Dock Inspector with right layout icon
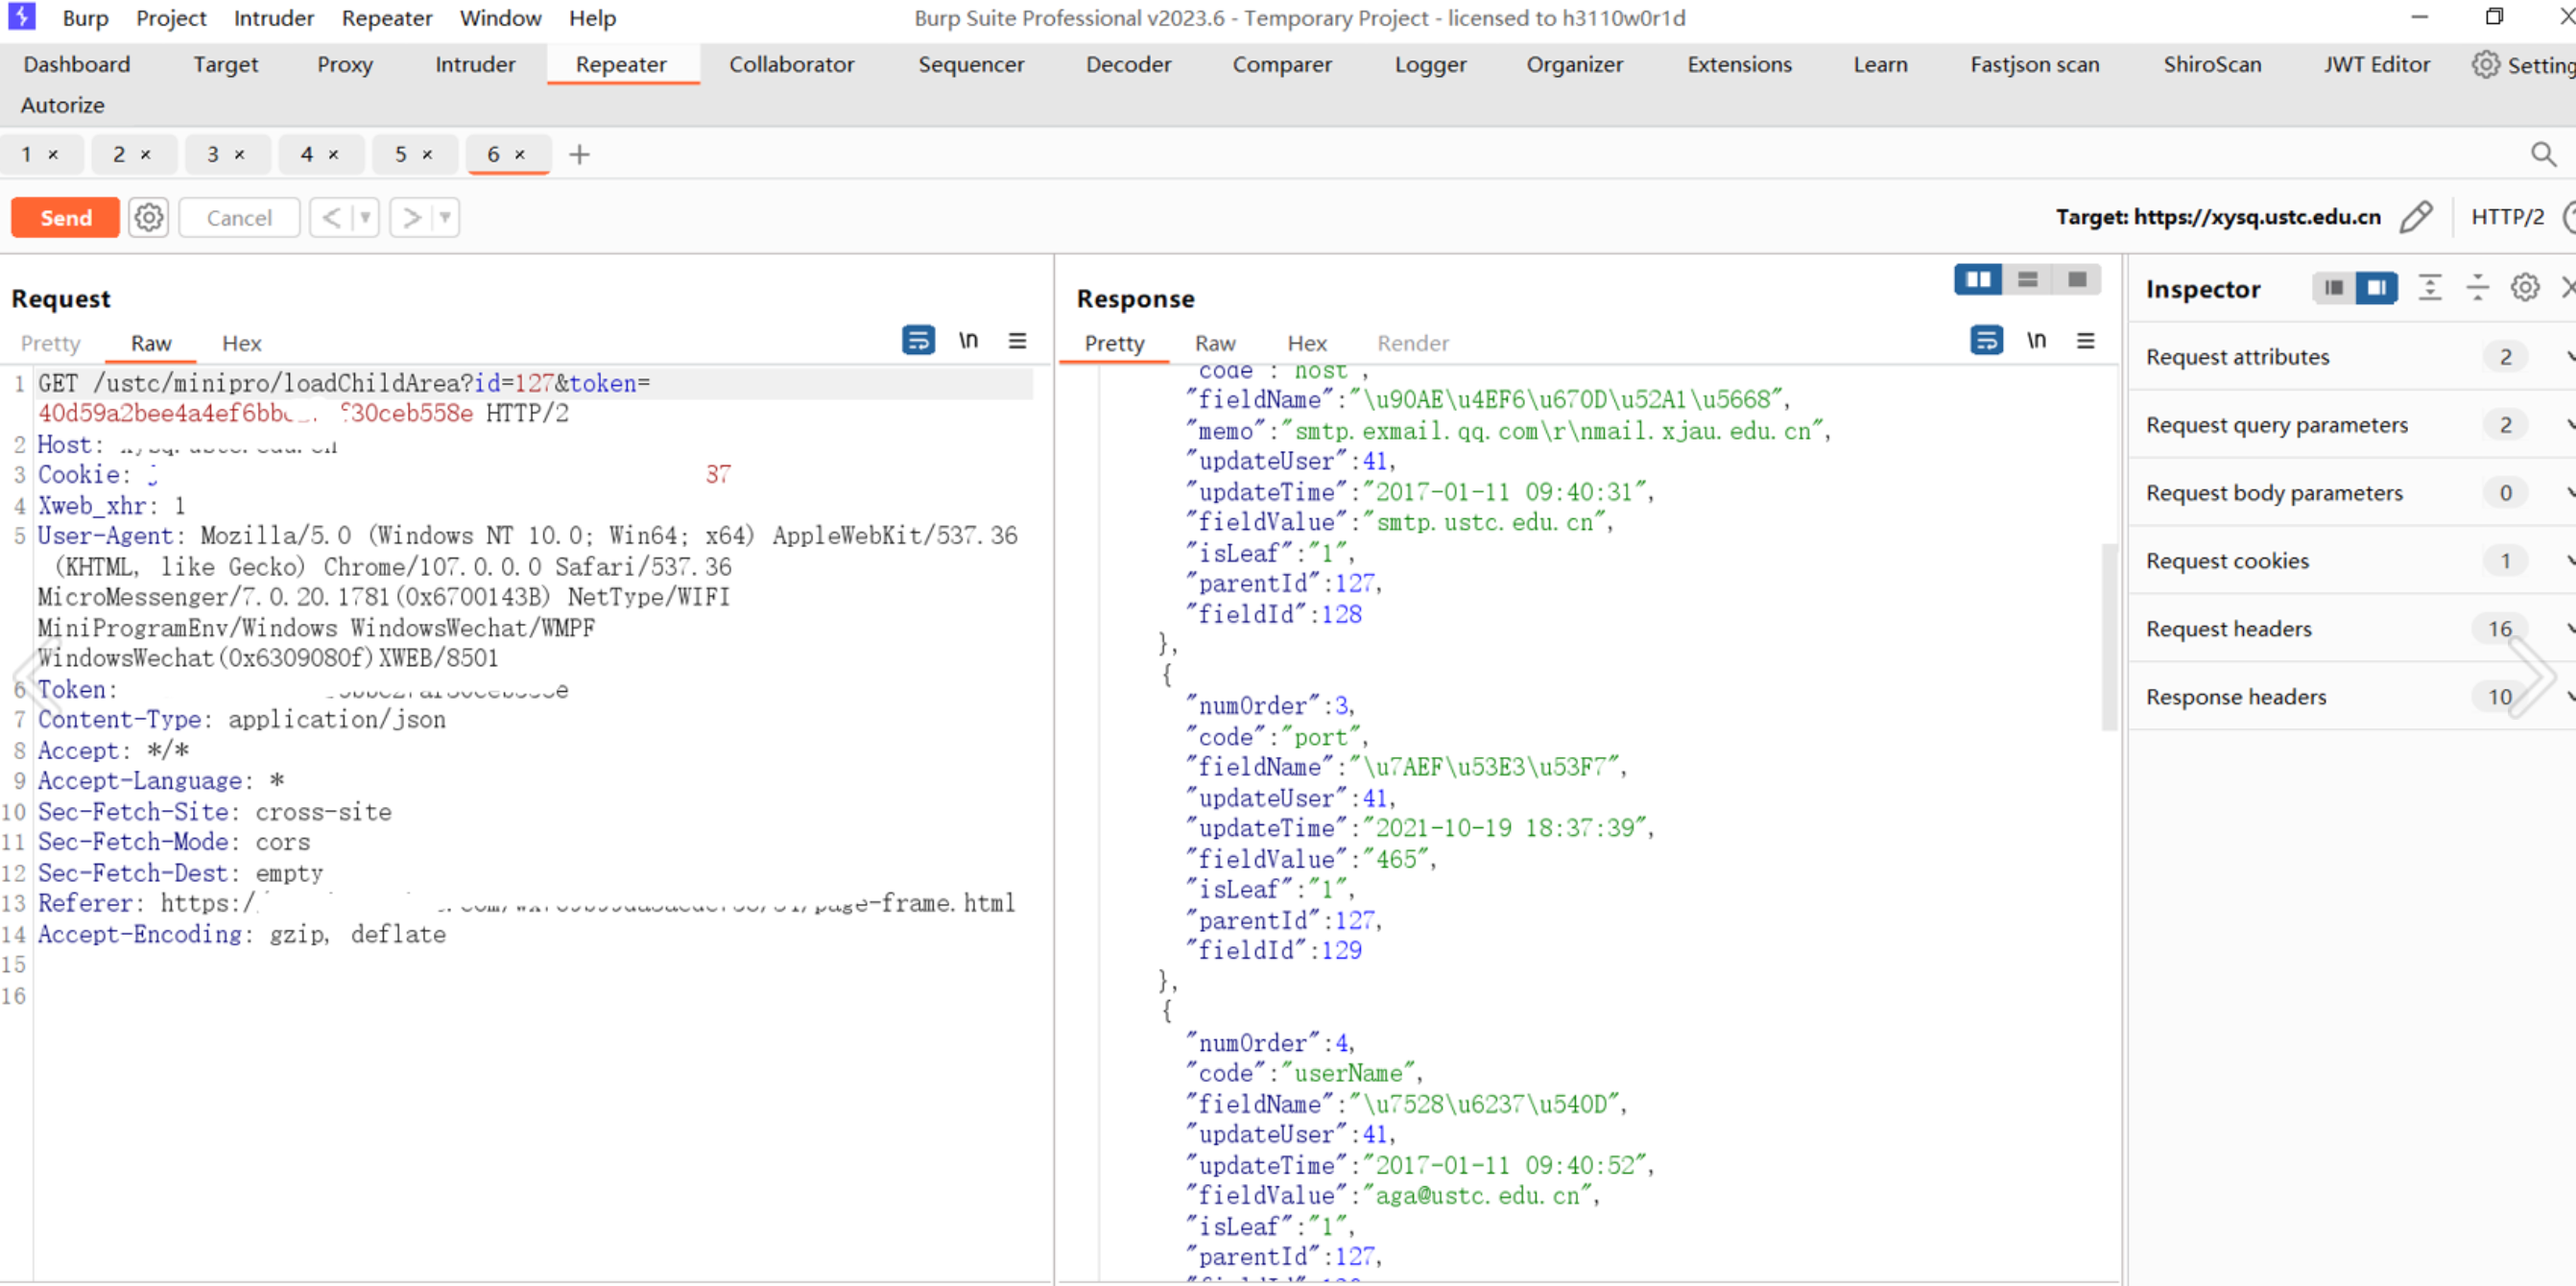2576x1286 pixels. point(2376,288)
